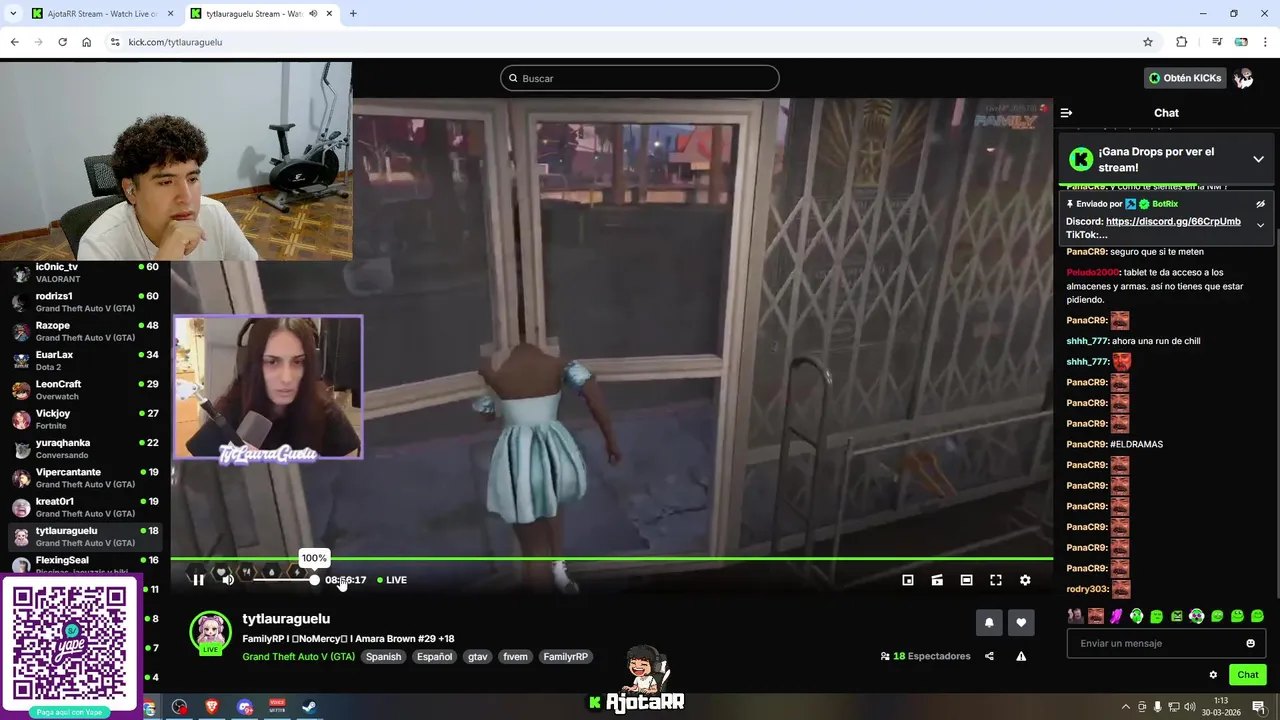Click the kick.com/tytlauraguelu address bar

[630, 42]
